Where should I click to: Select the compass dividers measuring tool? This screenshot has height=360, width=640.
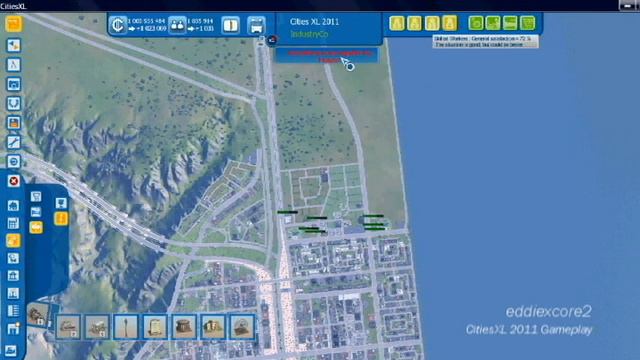tap(13, 64)
